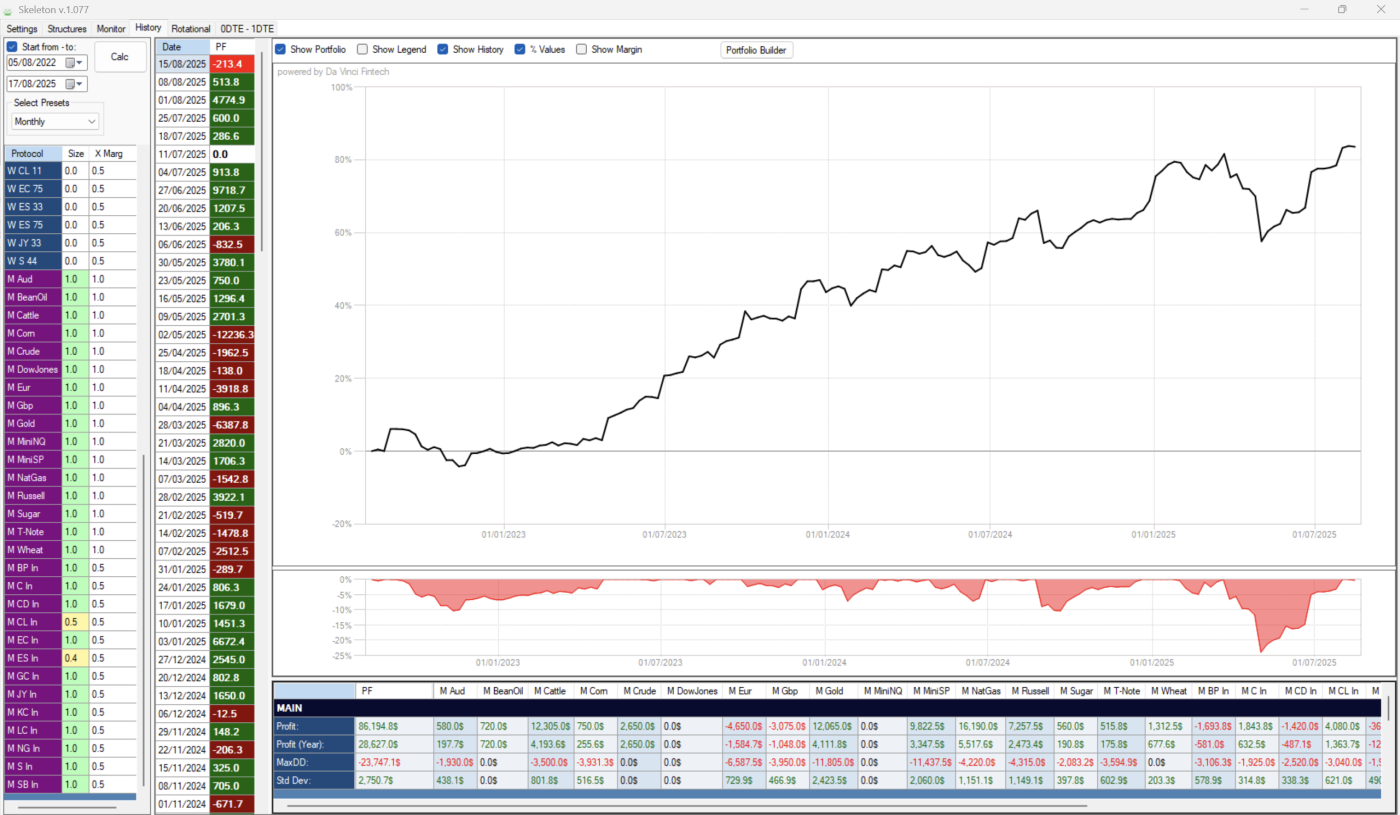The width and height of the screenshot is (1400, 815).
Task: Open the 0DTE - 1DTE tab
Action: tap(248, 28)
